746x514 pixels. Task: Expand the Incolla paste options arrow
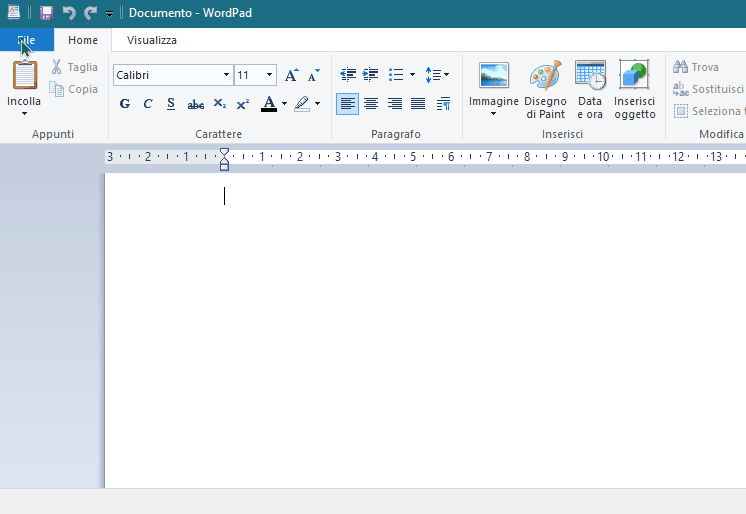[x=24, y=113]
